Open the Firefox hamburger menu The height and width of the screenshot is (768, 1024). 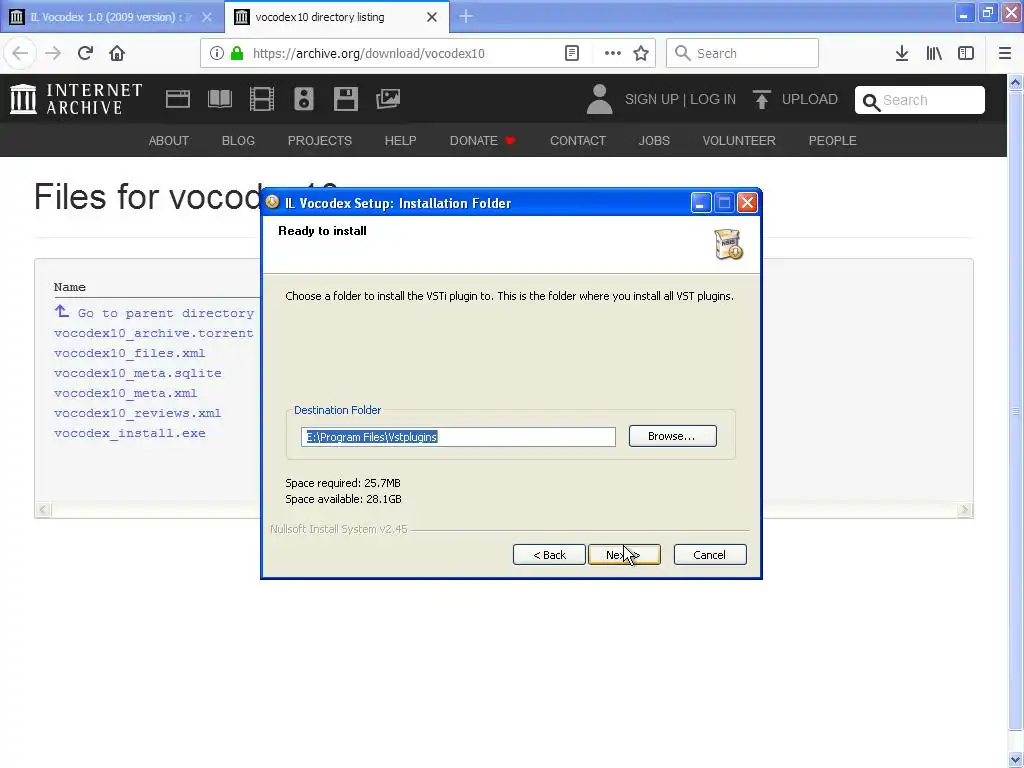(x=1005, y=53)
